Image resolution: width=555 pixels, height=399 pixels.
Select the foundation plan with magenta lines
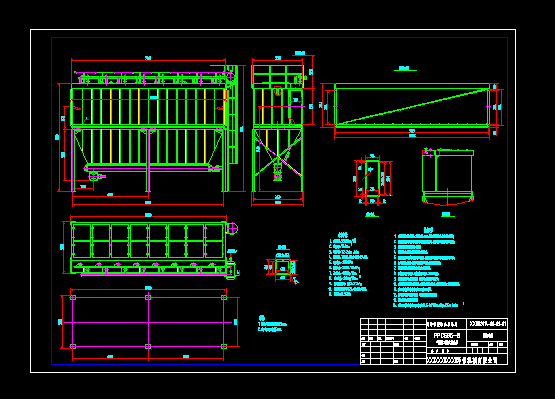click(x=149, y=323)
